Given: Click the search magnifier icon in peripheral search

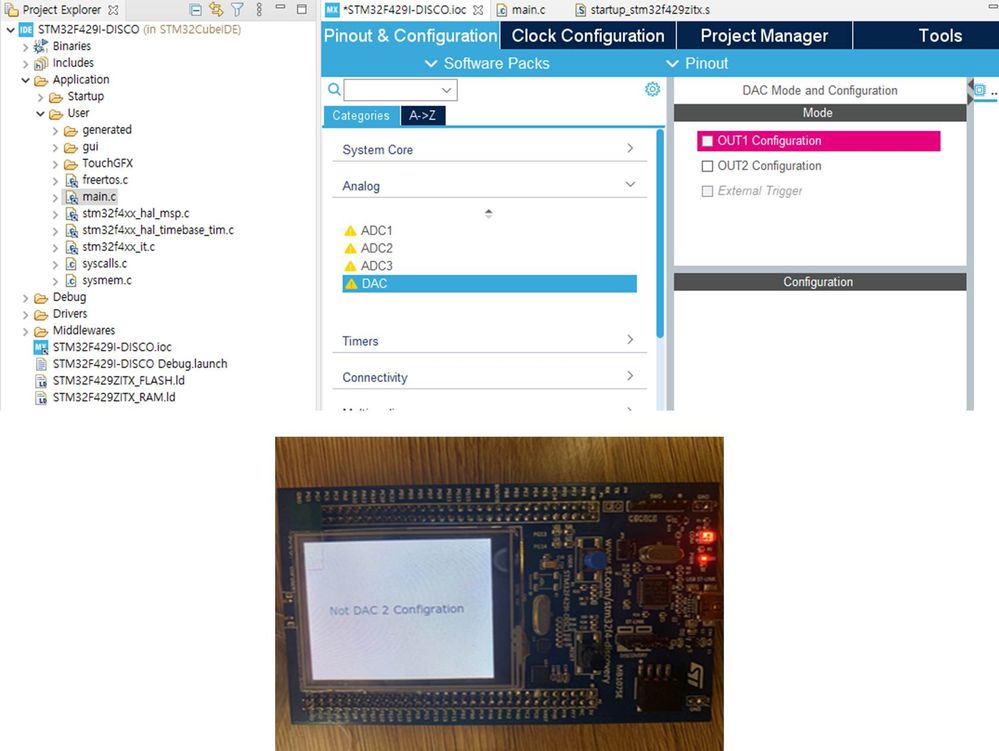Looking at the screenshot, I should coord(334,89).
